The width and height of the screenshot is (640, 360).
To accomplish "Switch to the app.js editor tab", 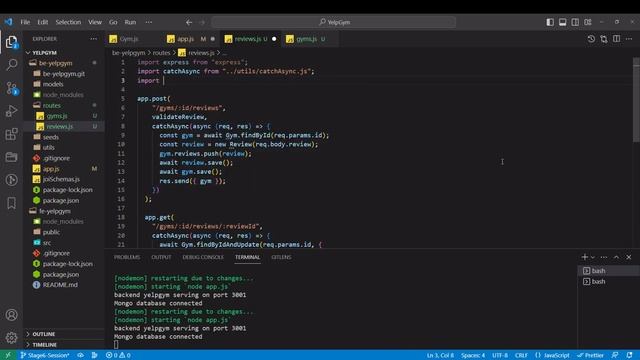I will (x=185, y=39).
